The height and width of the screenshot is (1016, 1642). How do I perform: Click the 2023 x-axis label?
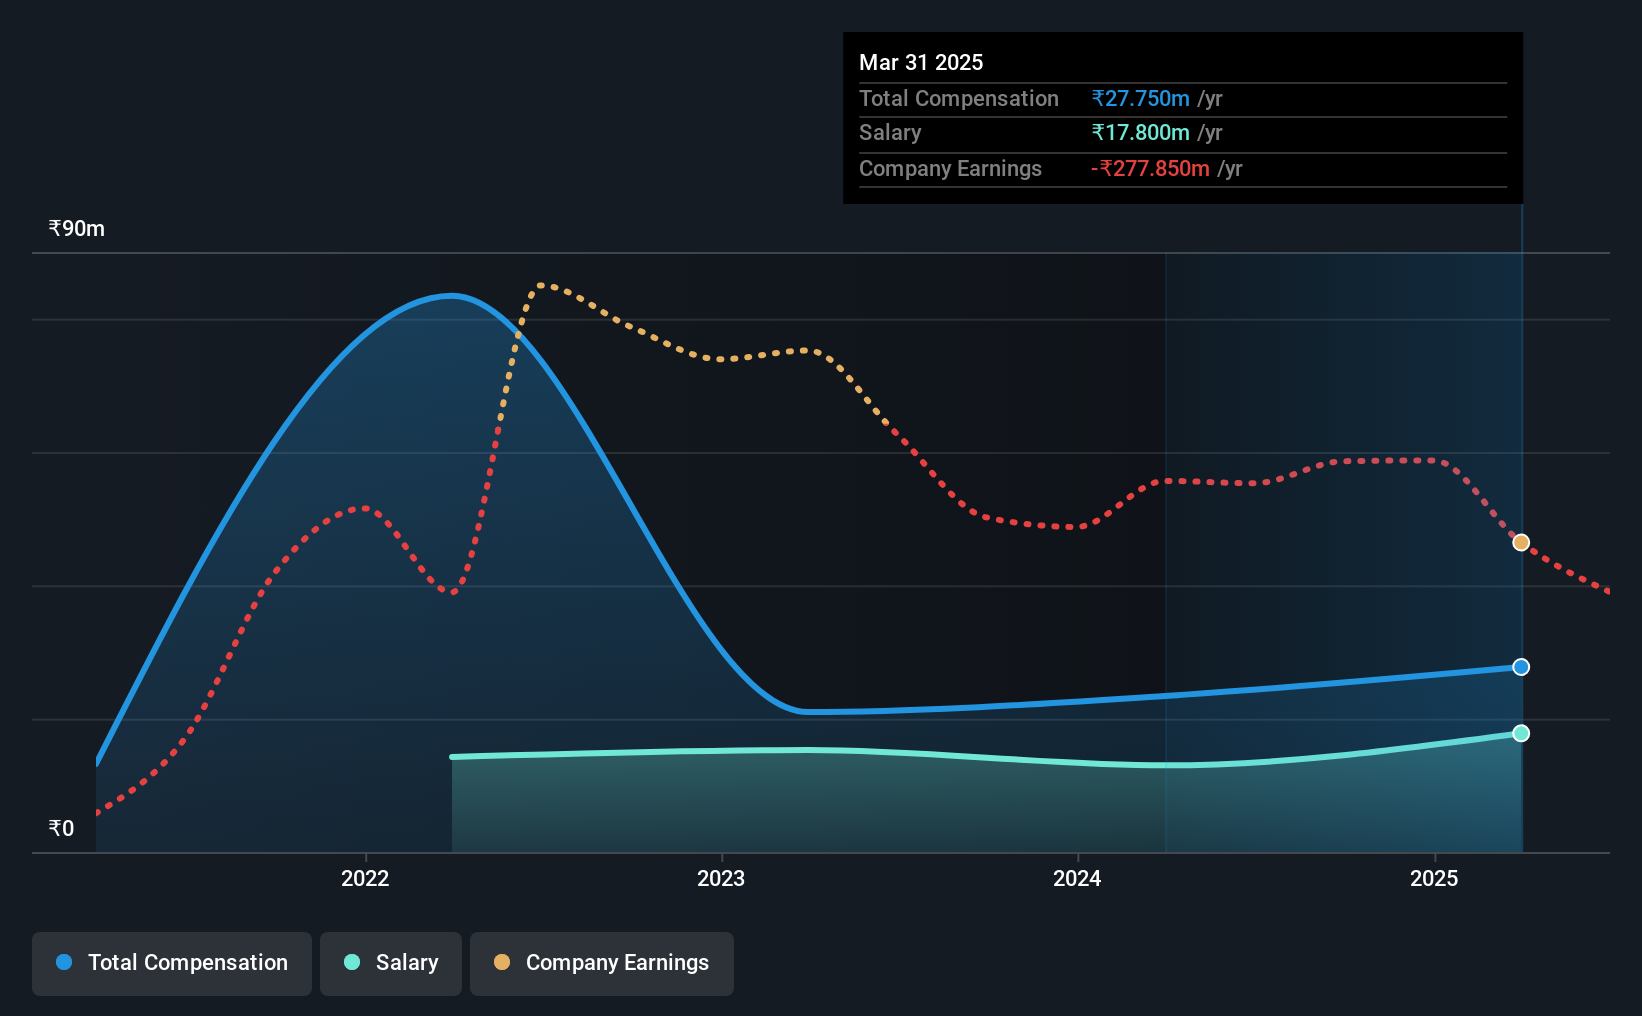click(x=721, y=878)
